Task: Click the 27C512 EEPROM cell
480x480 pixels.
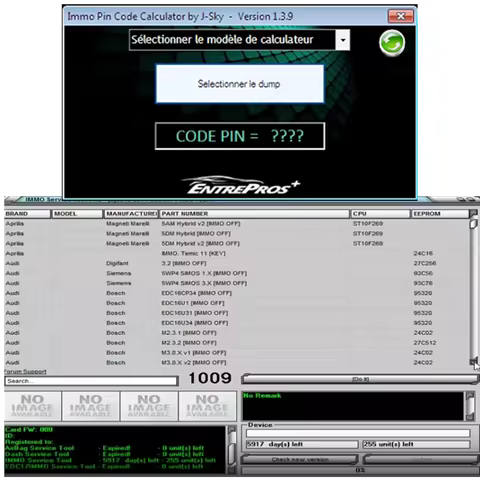Action: [x=425, y=343]
